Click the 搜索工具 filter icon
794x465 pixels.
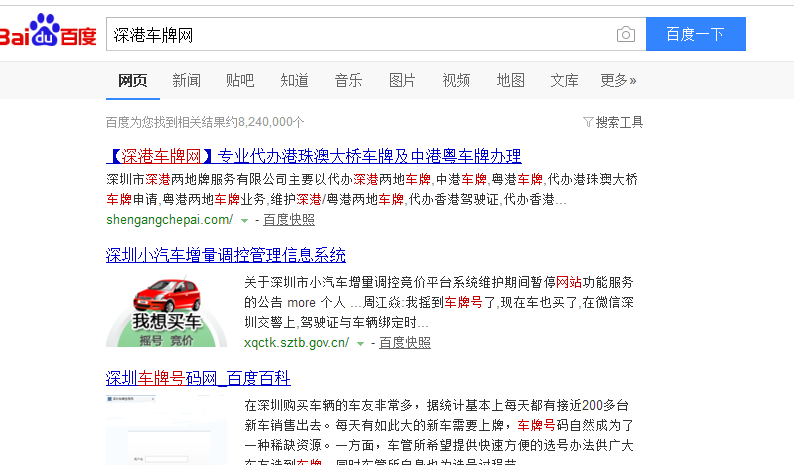tap(588, 122)
